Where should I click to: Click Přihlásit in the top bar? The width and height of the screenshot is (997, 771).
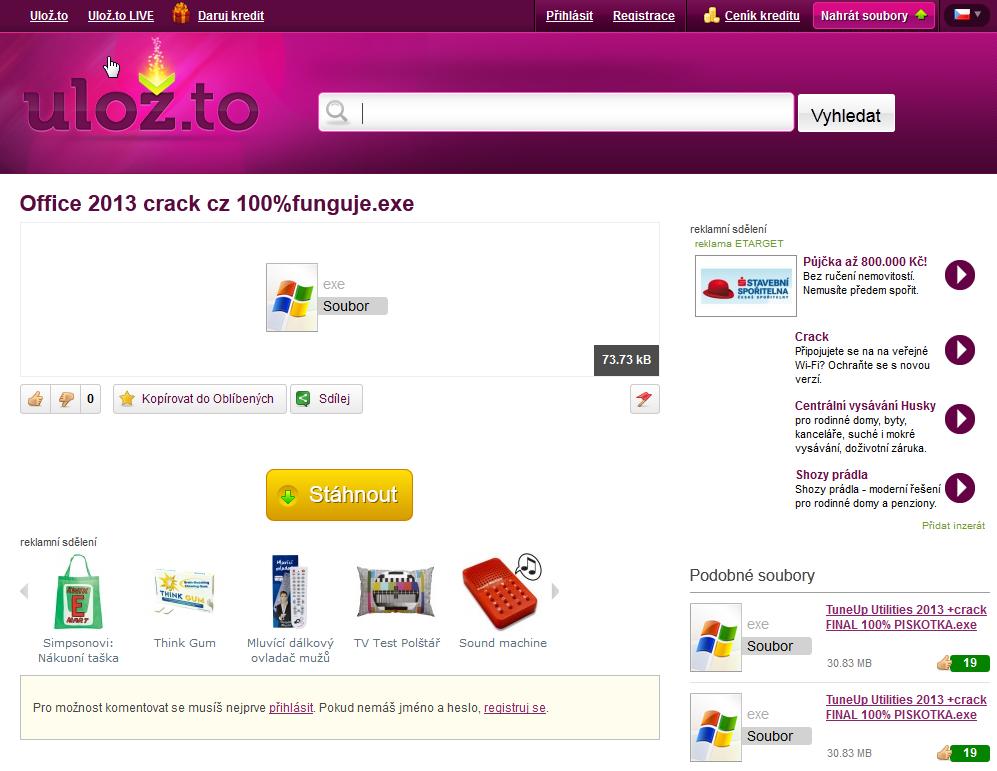pyautogui.click(x=569, y=16)
